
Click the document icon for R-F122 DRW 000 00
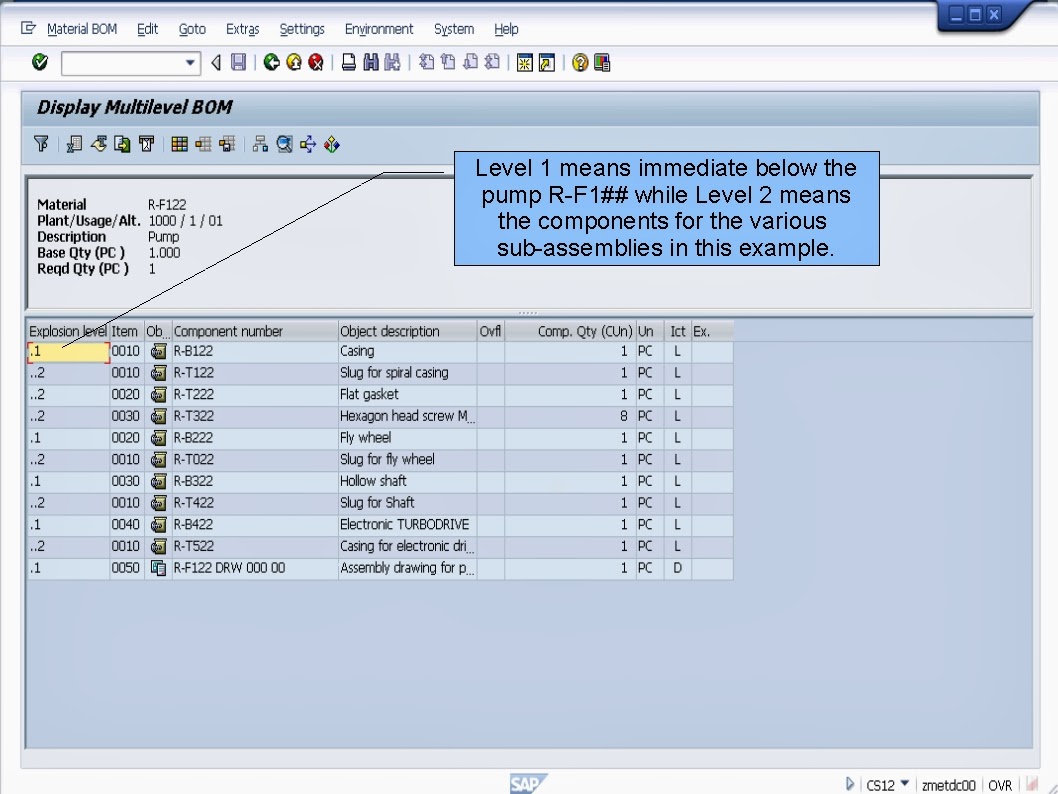(x=158, y=567)
